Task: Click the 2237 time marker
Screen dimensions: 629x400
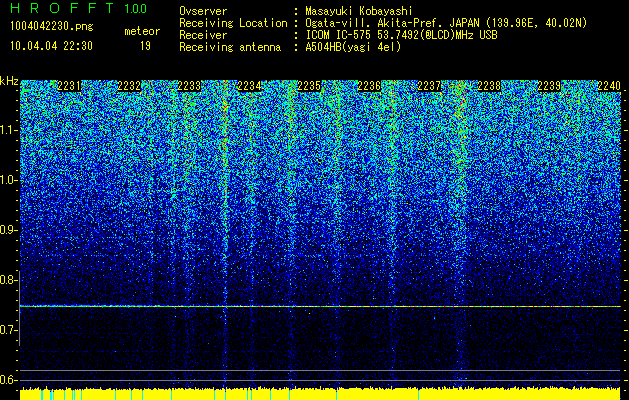Action: [x=429, y=86]
